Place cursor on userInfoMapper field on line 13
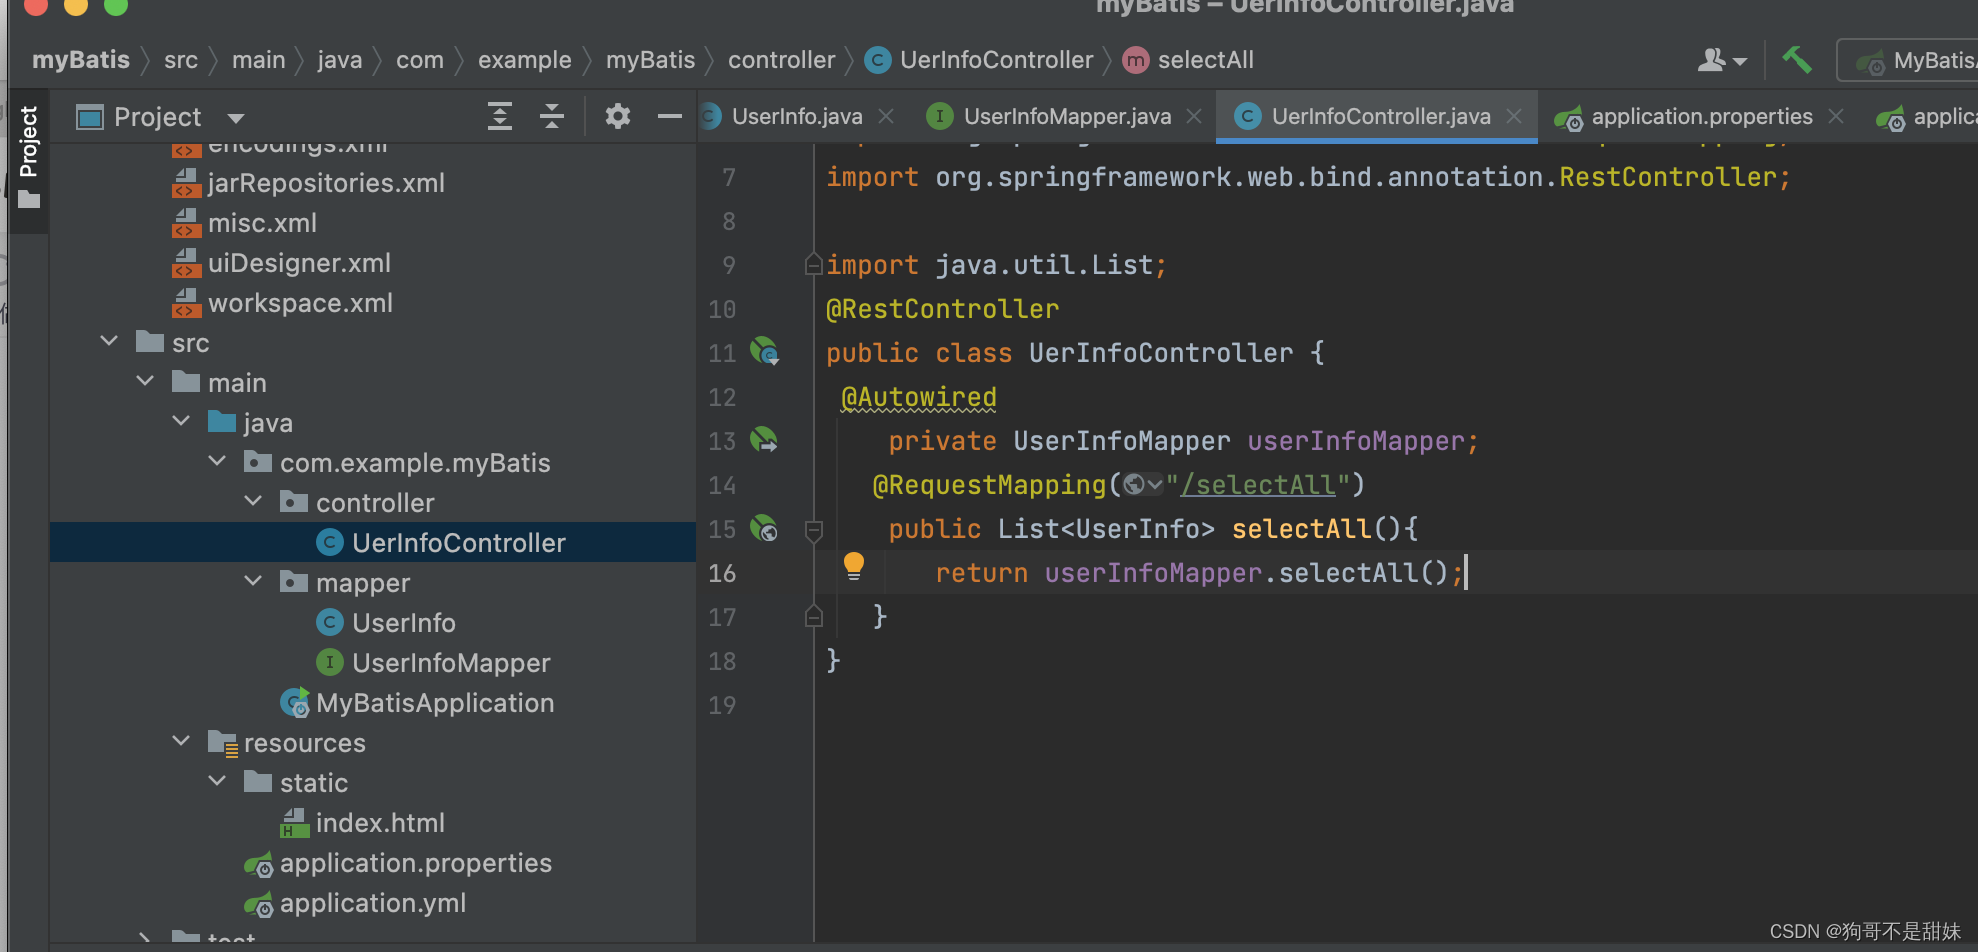The height and width of the screenshot is (952, 1978). point(1355,441)
